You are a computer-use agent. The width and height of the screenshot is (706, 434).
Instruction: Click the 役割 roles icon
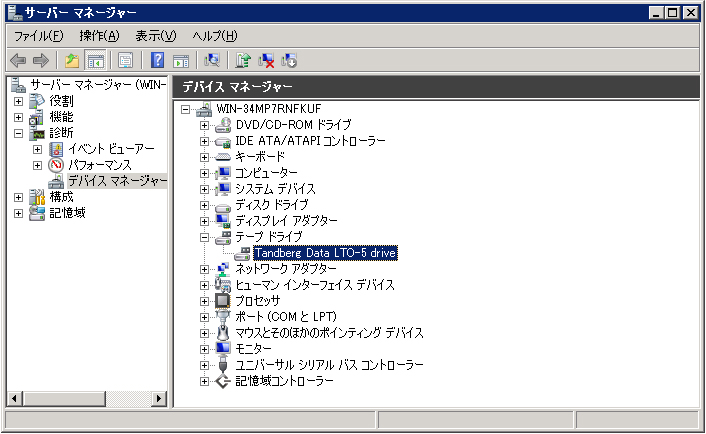tap(37, 101)
